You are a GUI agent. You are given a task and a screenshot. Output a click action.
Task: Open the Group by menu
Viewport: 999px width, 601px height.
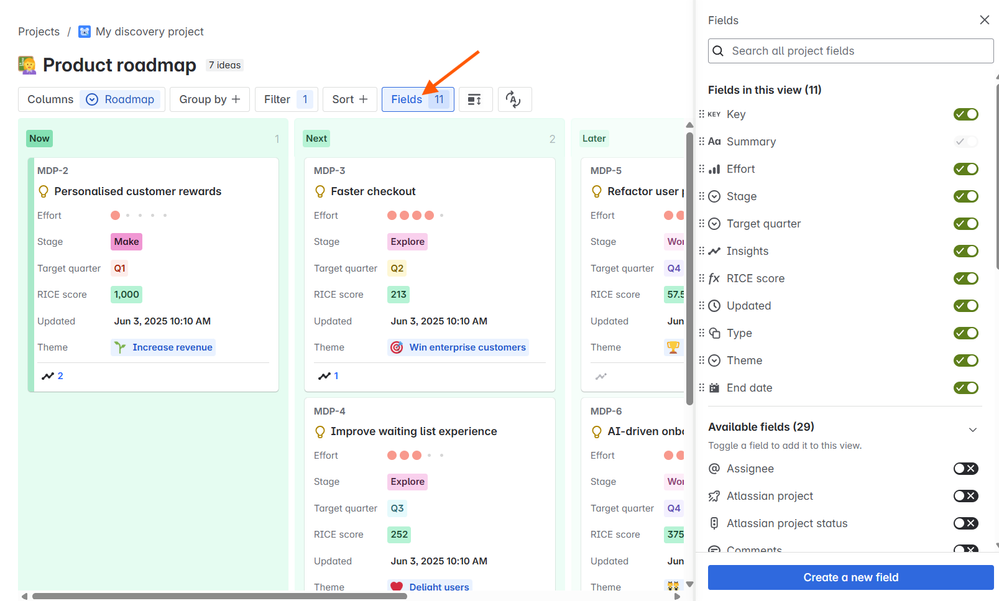click(x=210, y=99)
